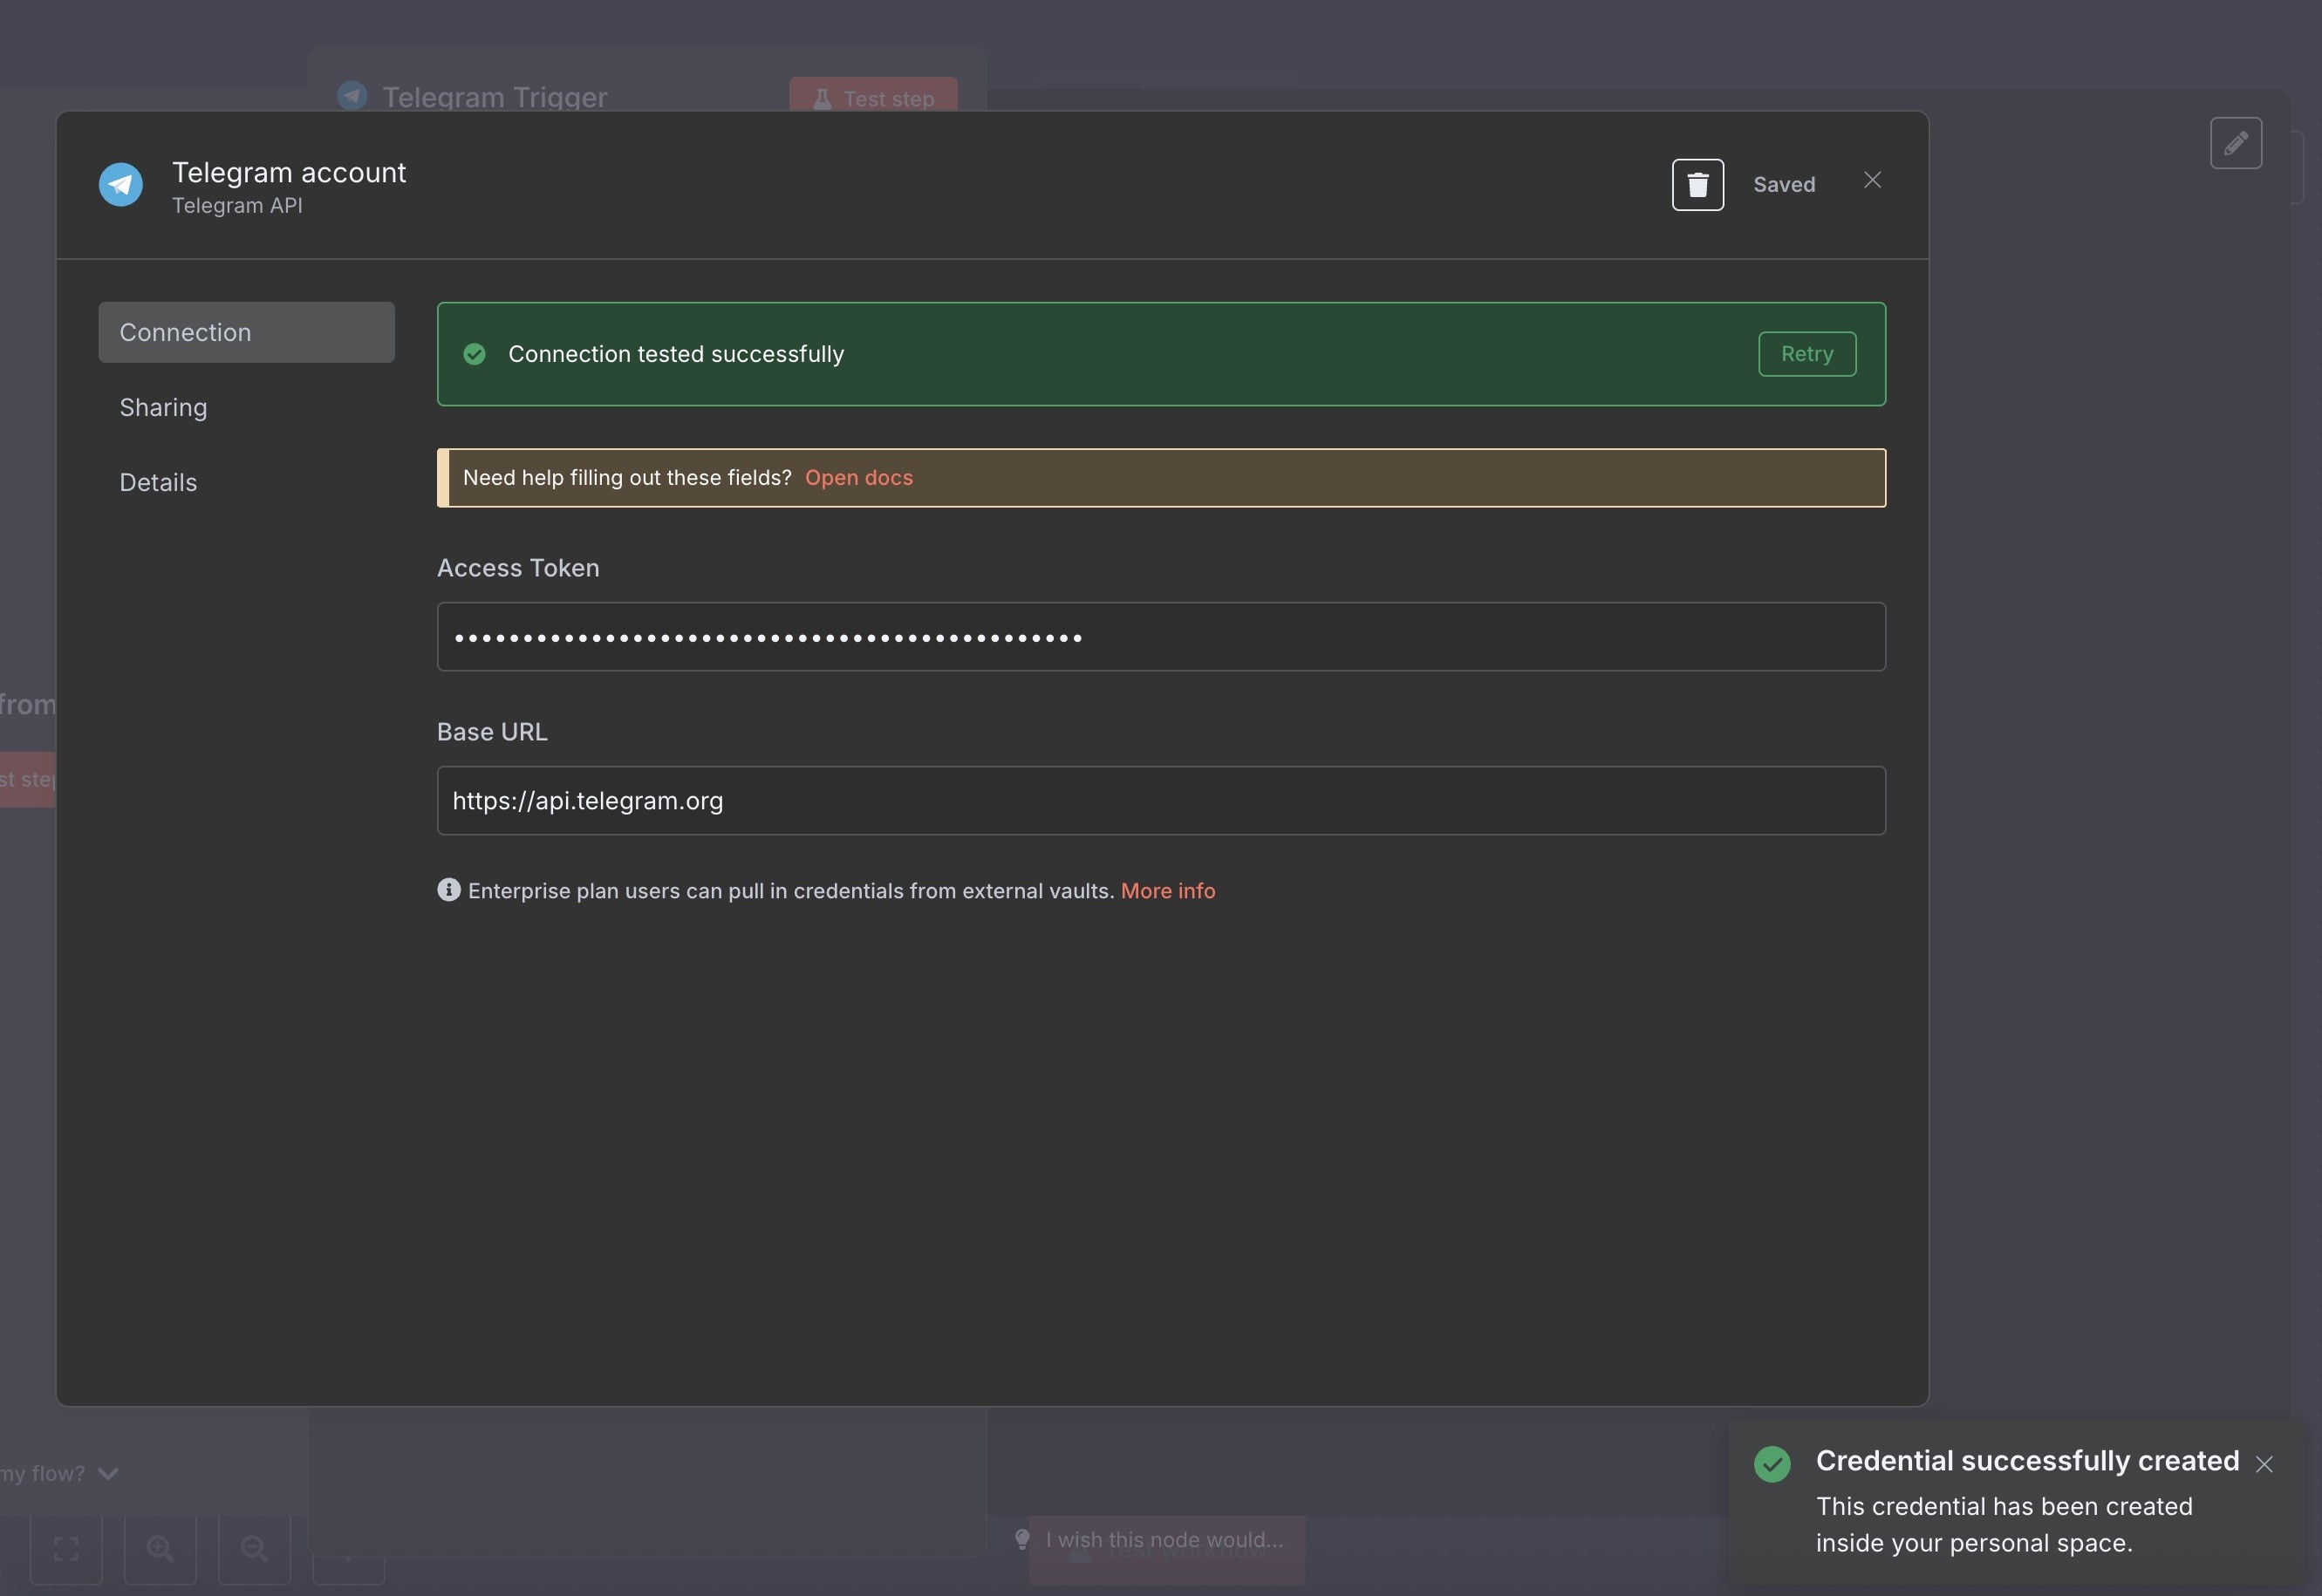
Task: Click the Telegram Trigger node title
Action: point(494,97)
